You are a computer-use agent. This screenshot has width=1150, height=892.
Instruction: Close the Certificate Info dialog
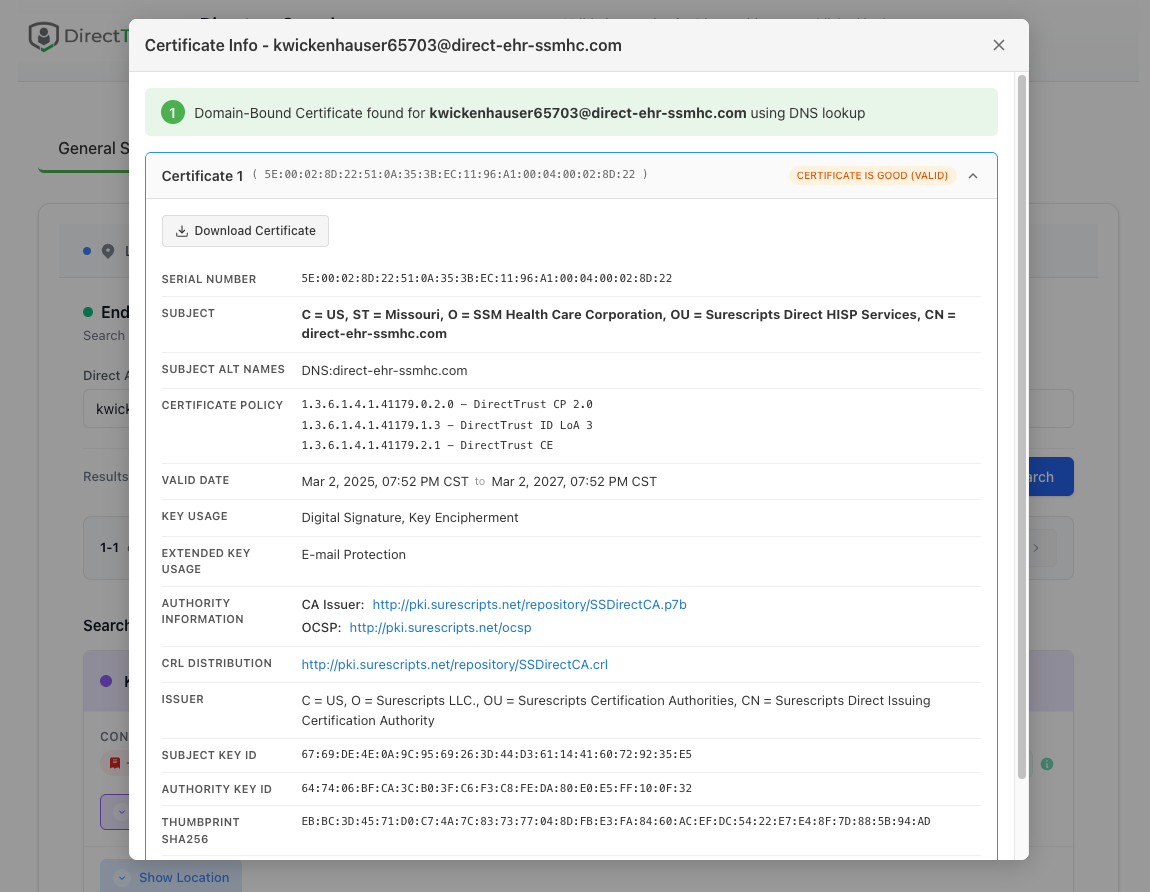[x=998, y=45]
